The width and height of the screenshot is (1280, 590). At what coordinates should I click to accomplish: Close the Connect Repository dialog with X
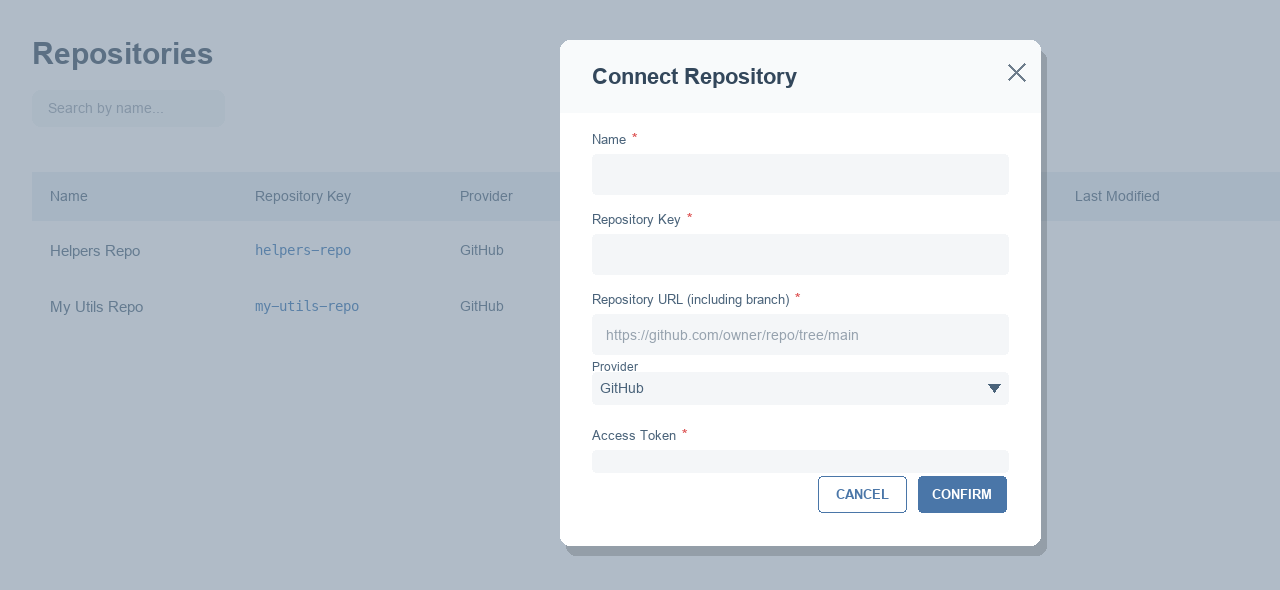(x=1017, y=72)
